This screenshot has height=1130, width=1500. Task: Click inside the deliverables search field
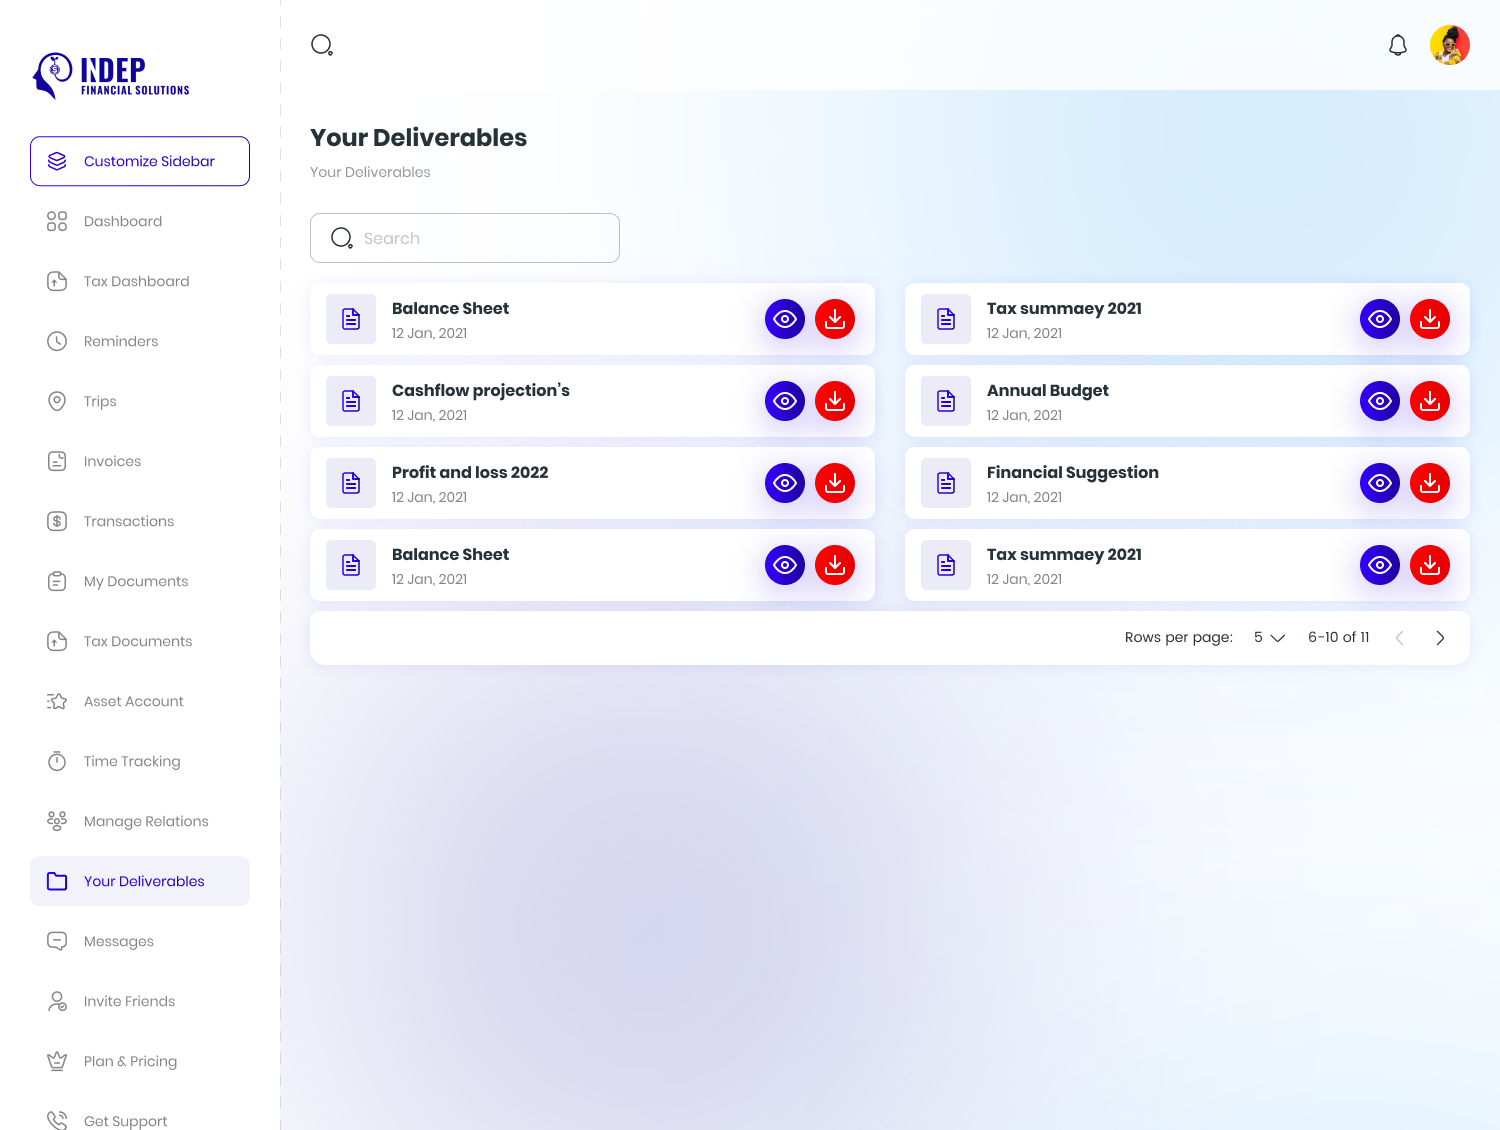coord(465,238)
